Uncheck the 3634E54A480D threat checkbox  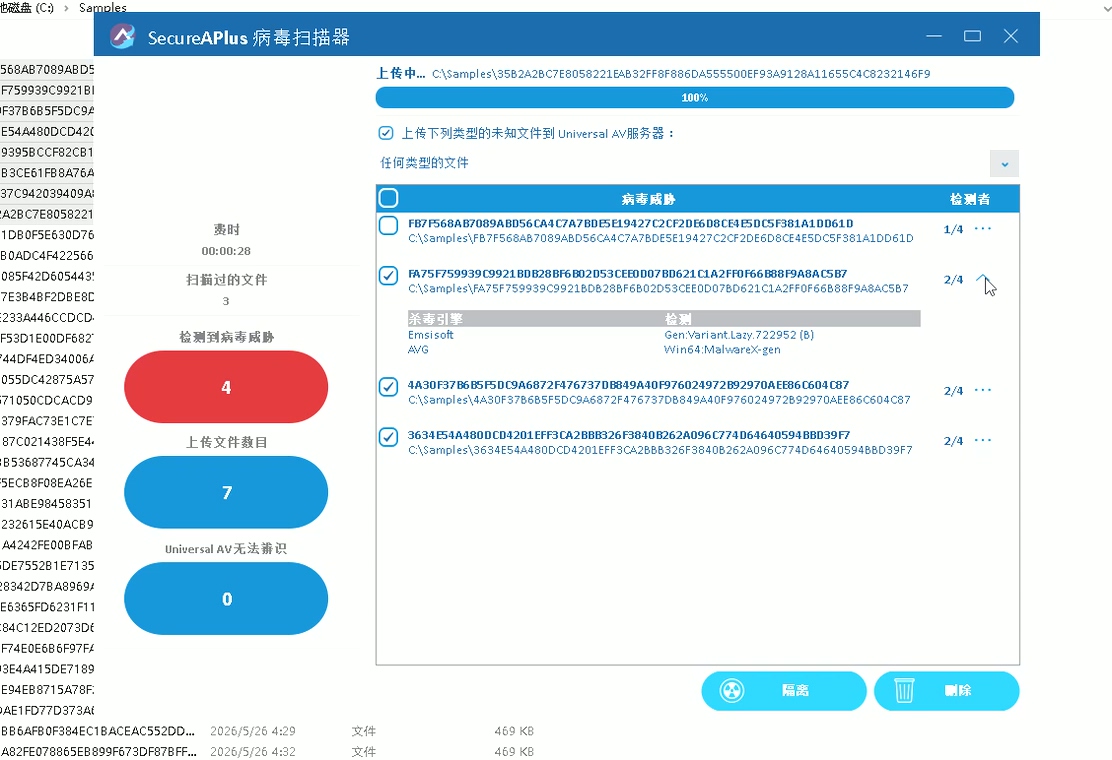click(389, 437)
